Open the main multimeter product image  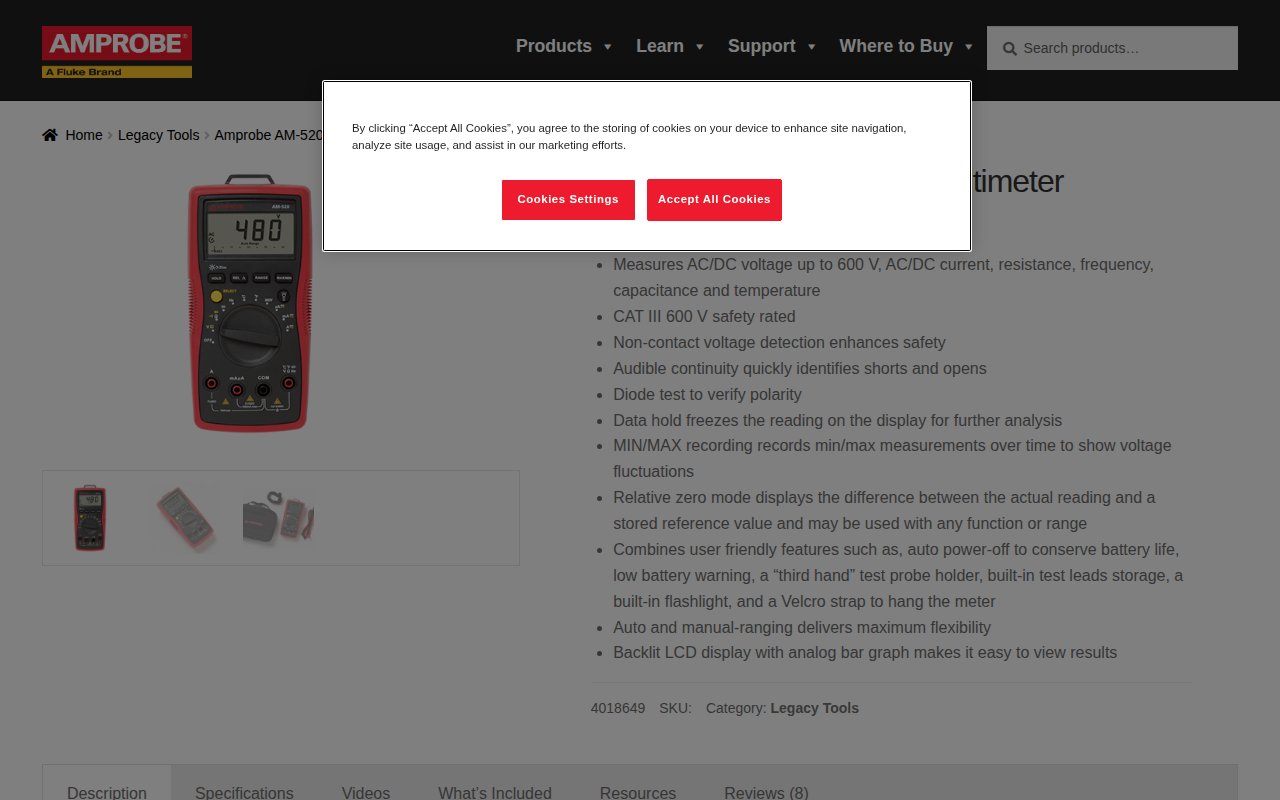(x=250, y=305)
